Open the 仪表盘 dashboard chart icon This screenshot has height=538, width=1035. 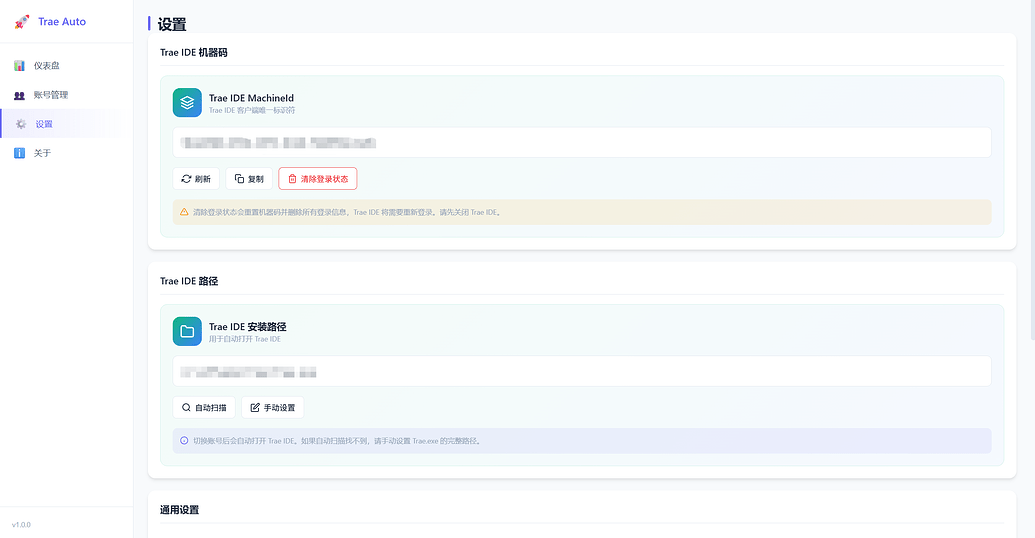pos(19,65)
